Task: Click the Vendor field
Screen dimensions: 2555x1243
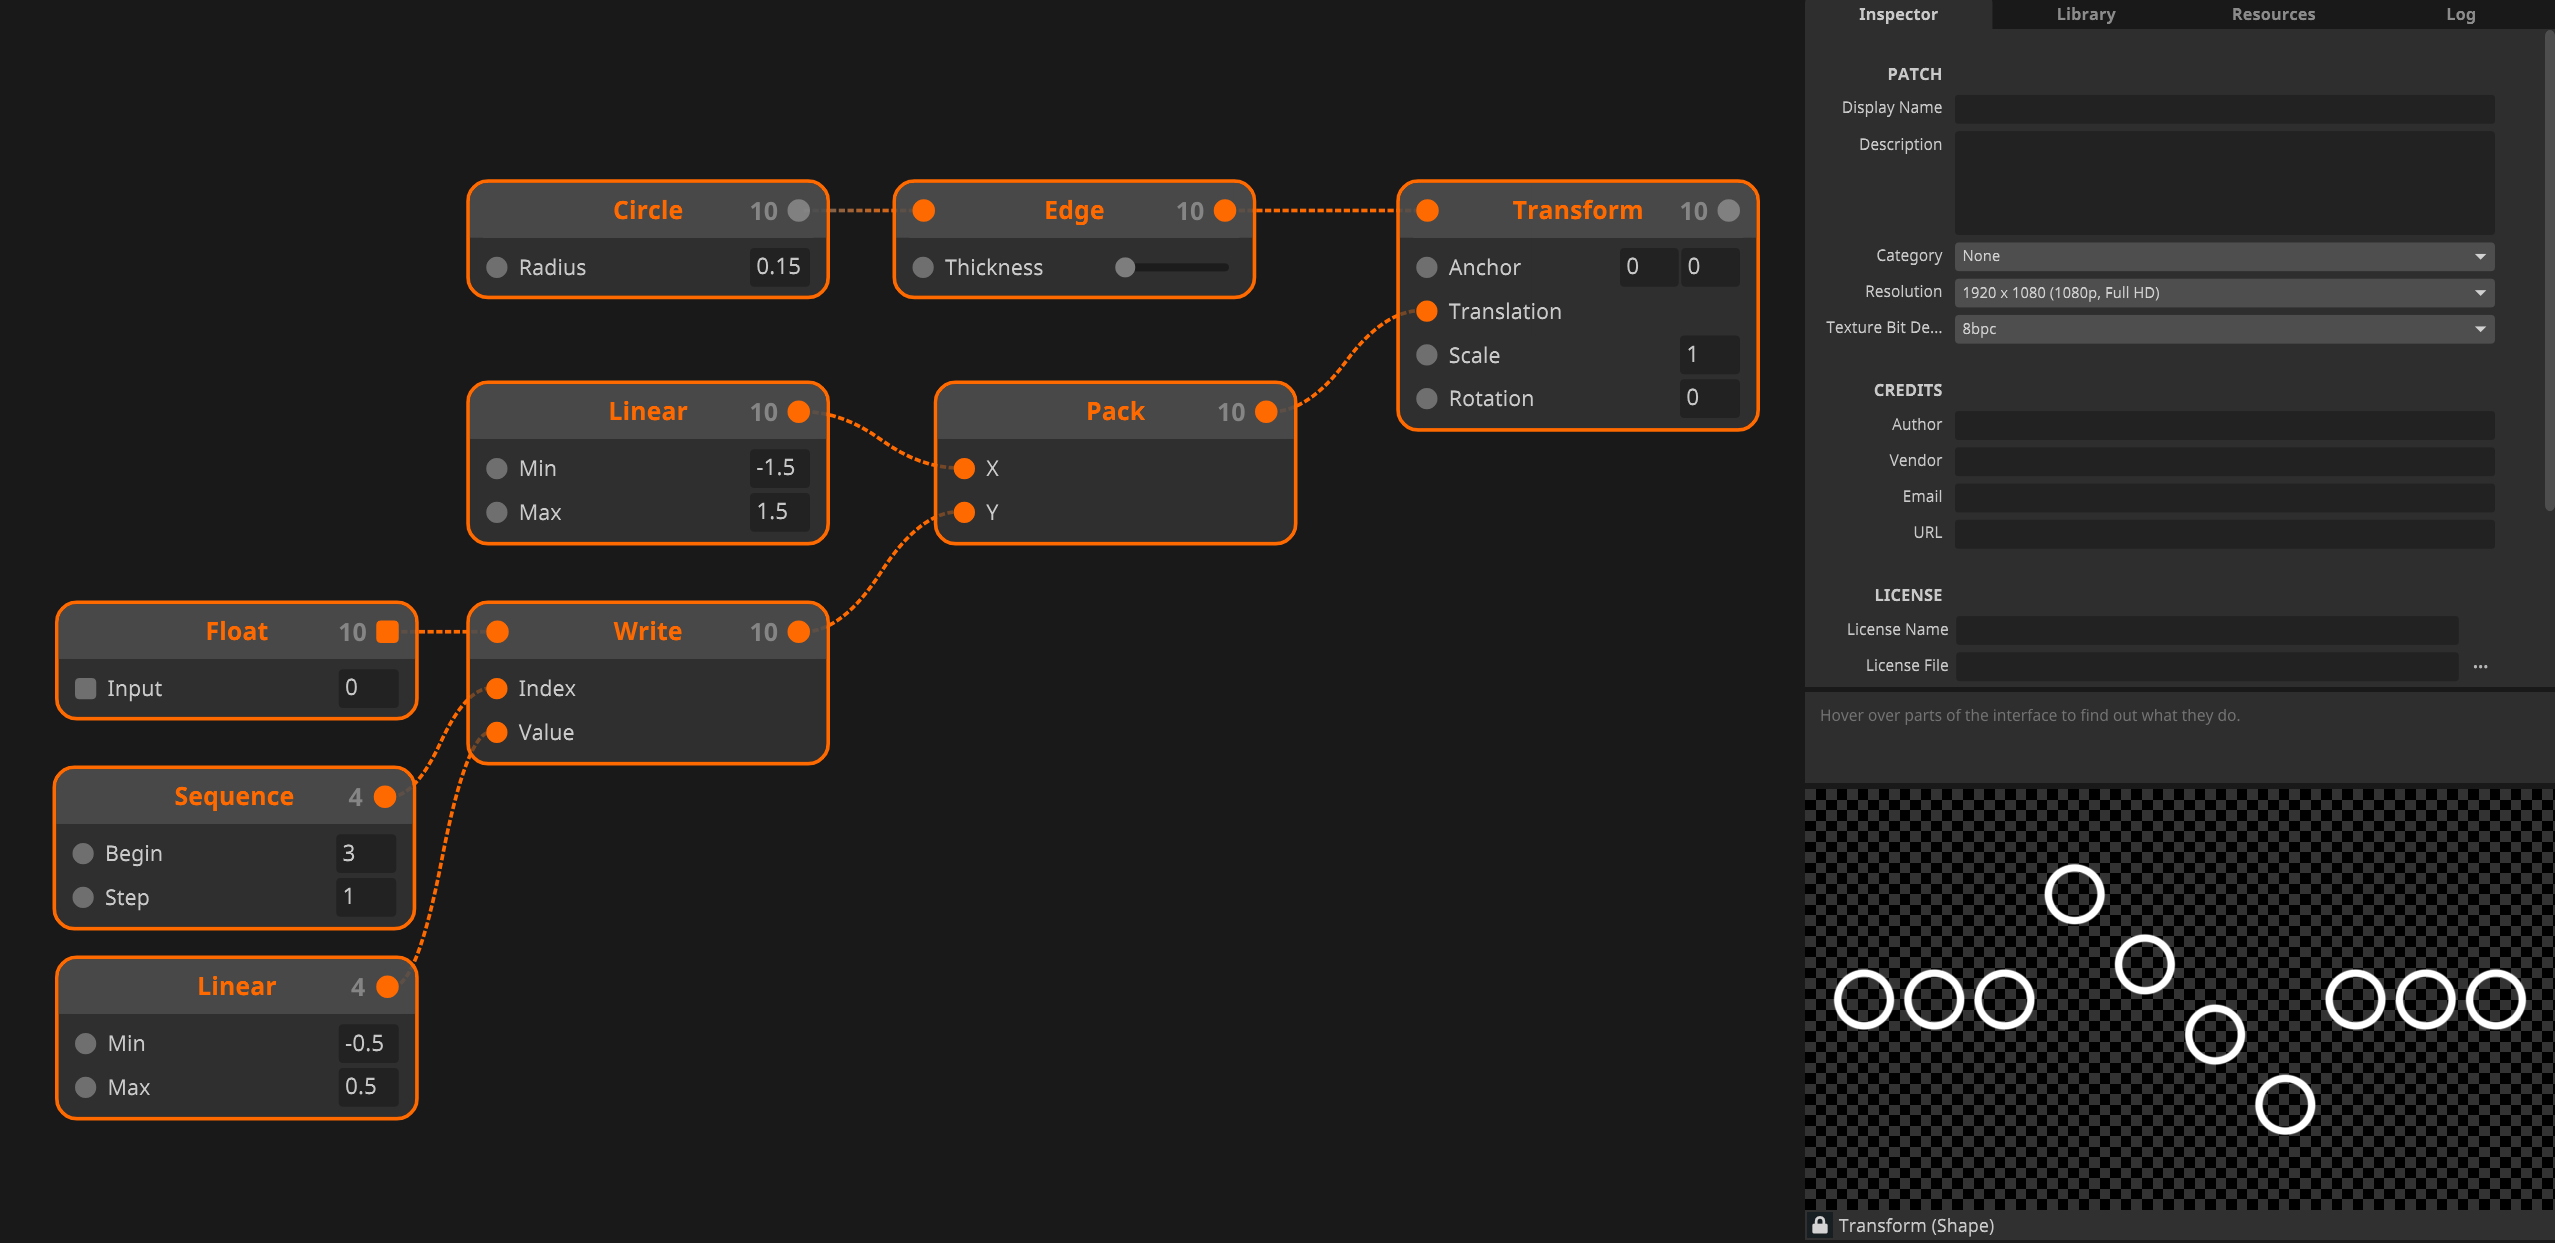Action: (2224, 461)
